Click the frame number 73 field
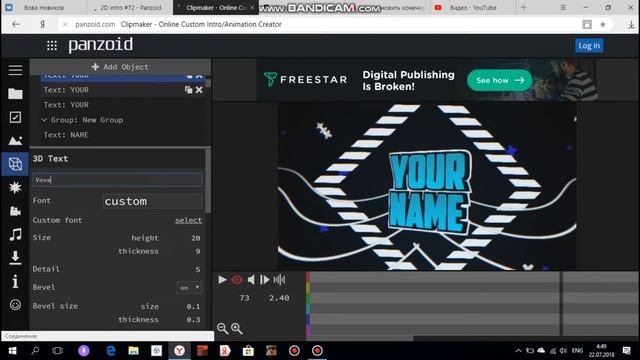640x360 pixels. click(x=244, y=298)
